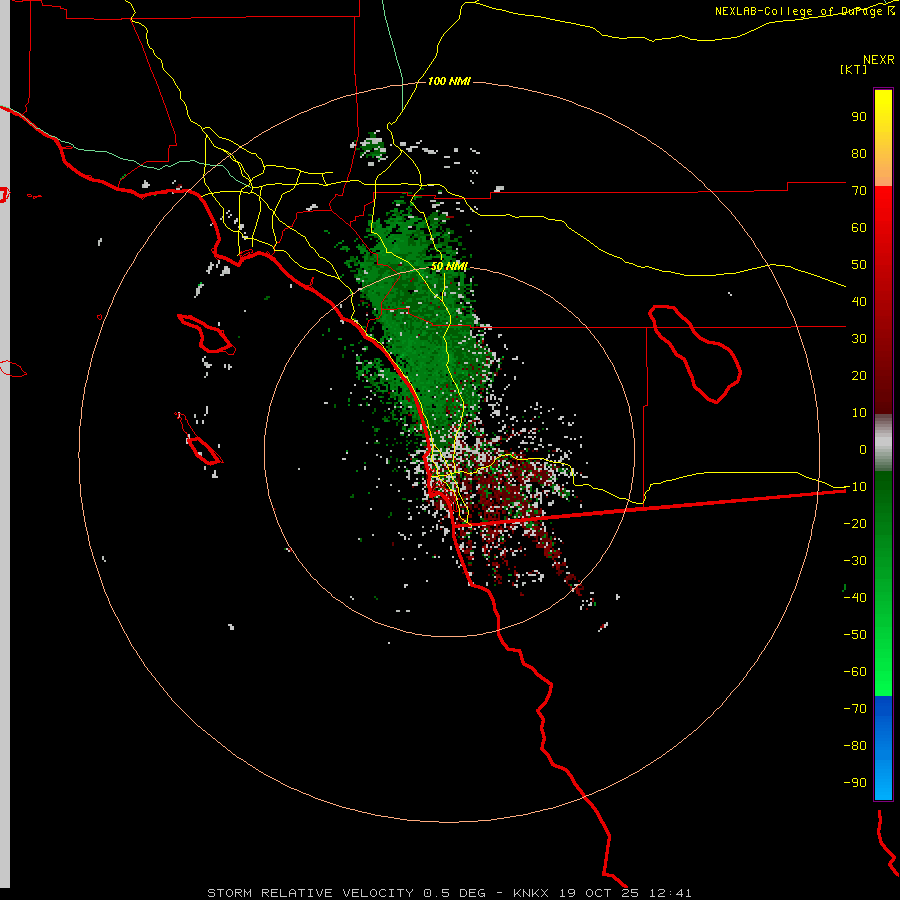The height and width of the screenshot is (900, 900).
Task: Click the KNKX station identifier in the caption
Action: (x=530, y=893)
